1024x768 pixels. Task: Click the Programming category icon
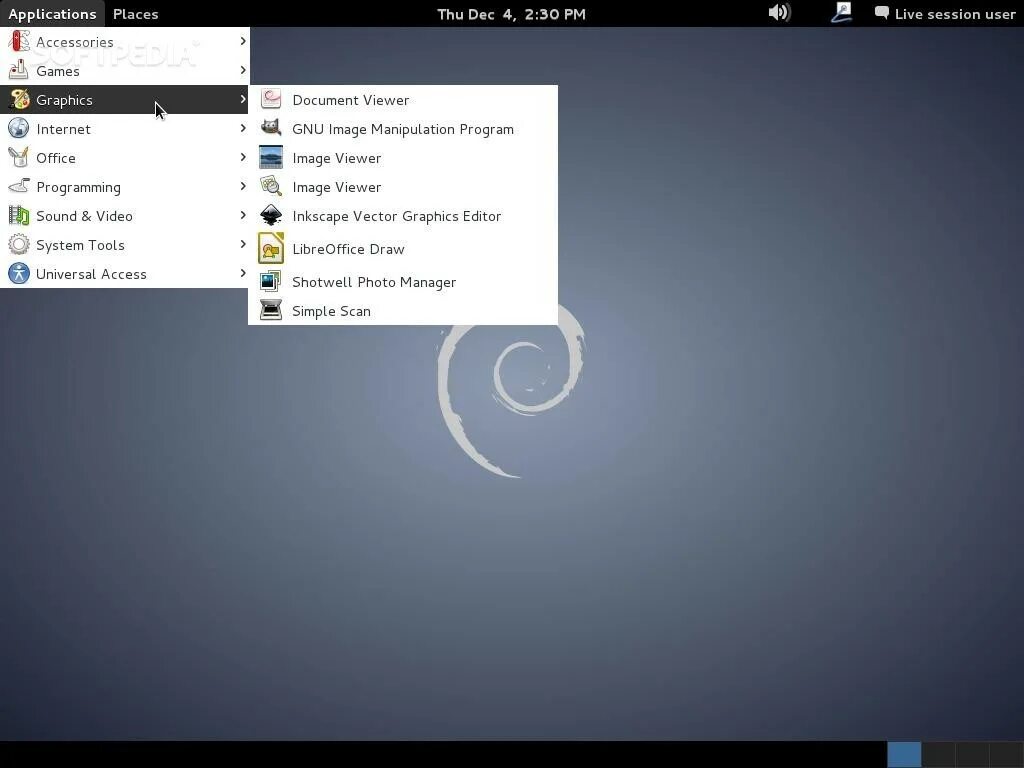(19, 187)
